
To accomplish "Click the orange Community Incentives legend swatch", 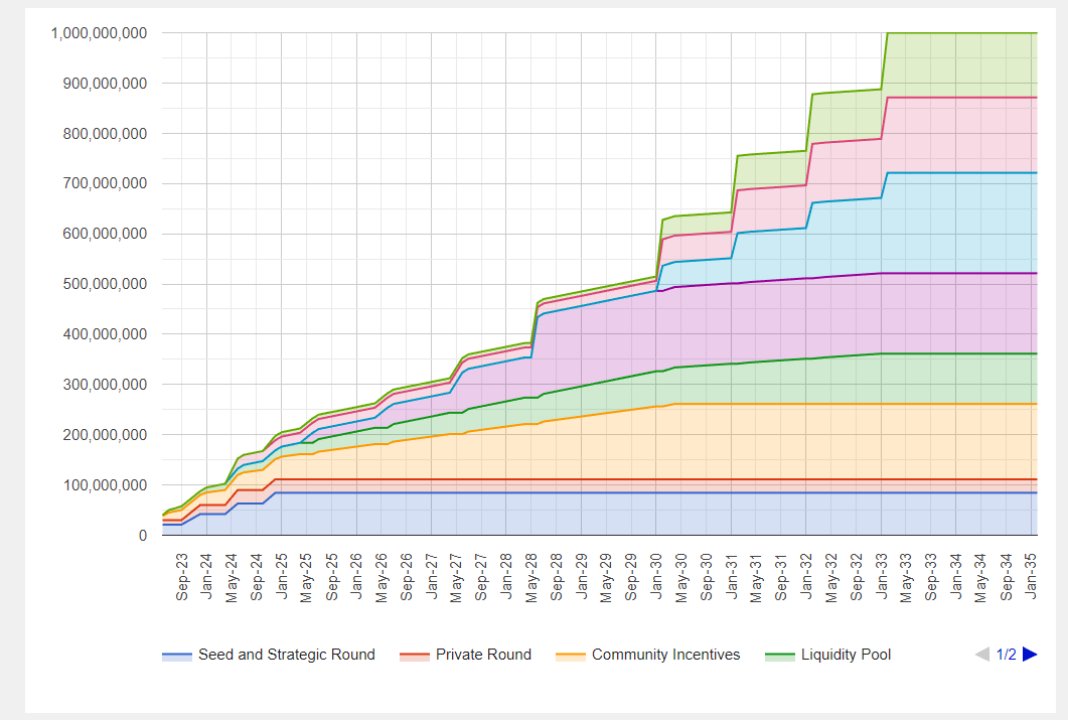I will click(x=570, y=655).
